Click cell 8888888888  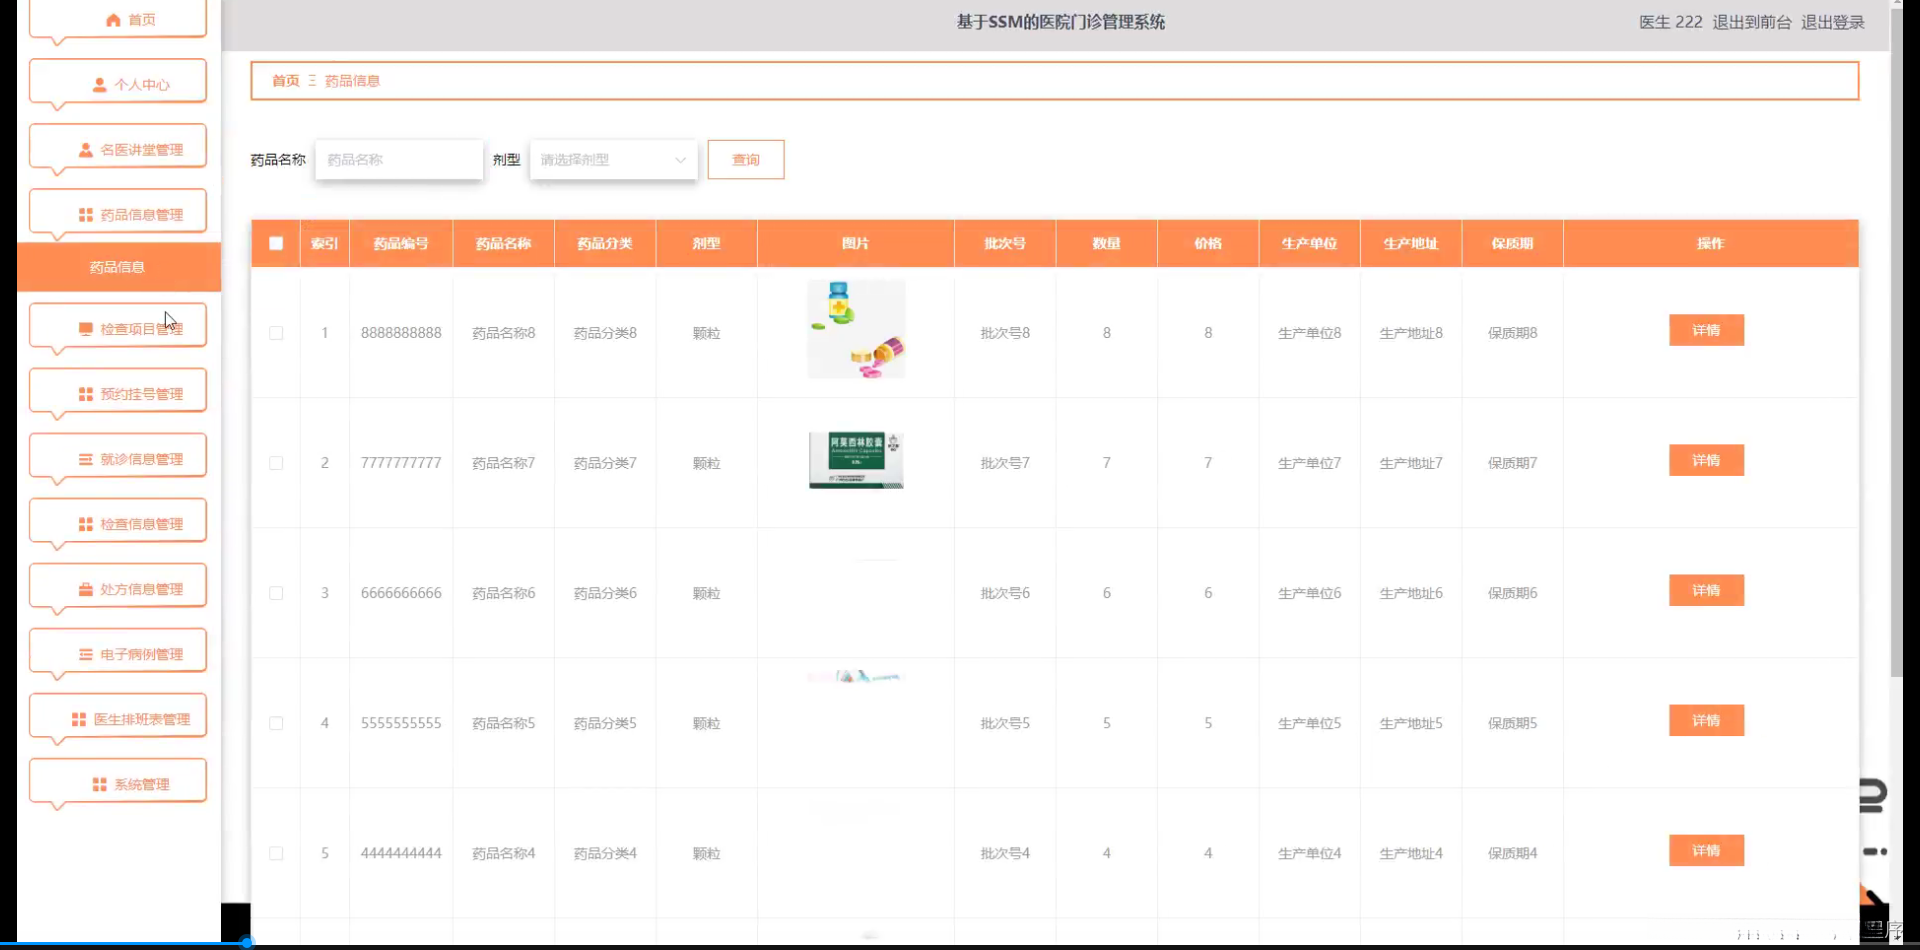click(x=401, y=333)
